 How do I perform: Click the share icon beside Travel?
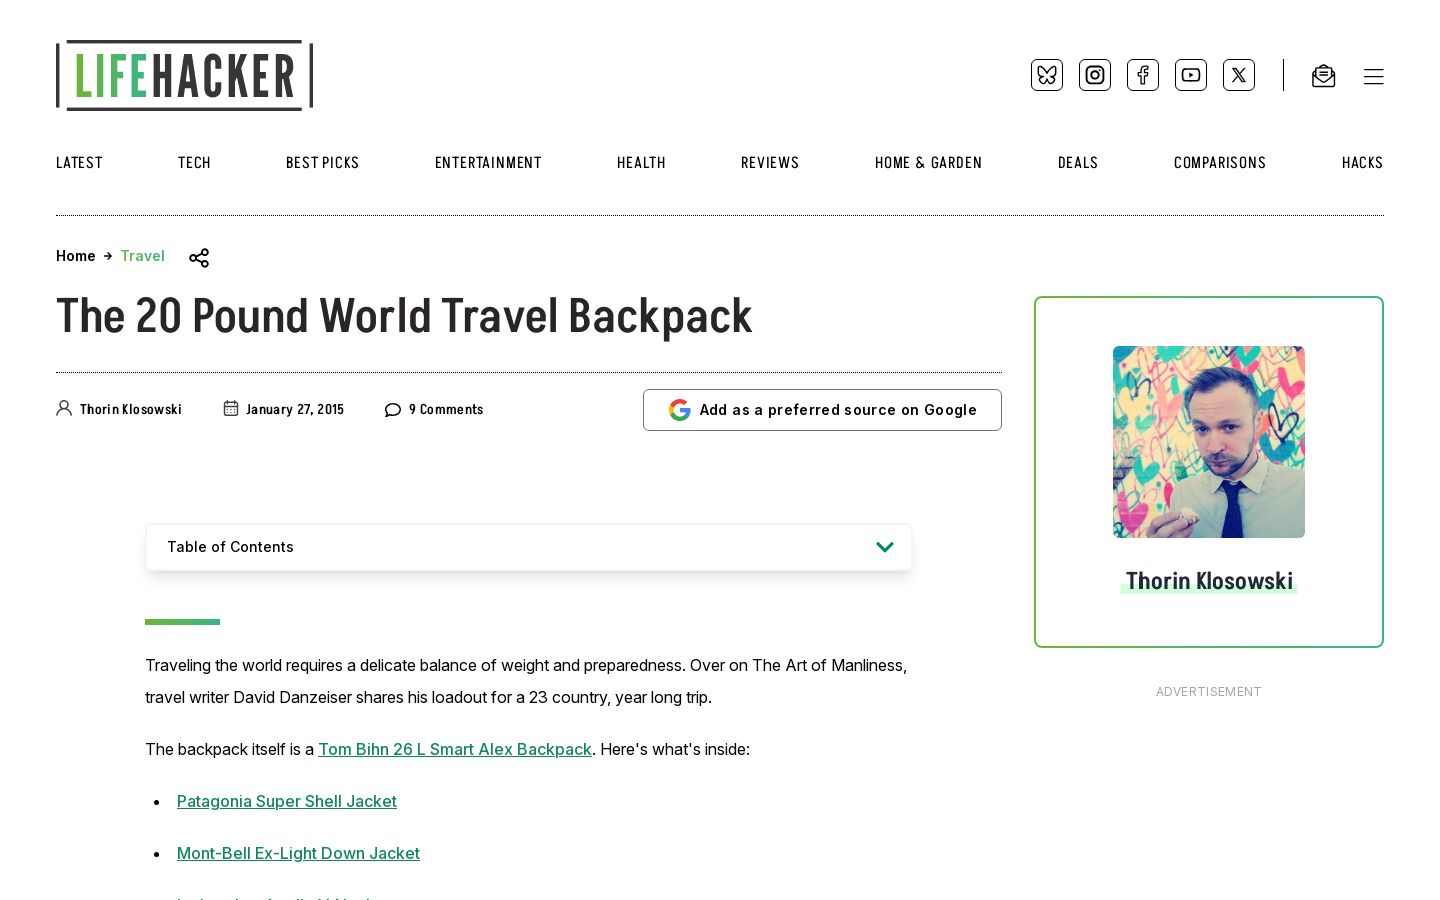[x=199, y=258]
